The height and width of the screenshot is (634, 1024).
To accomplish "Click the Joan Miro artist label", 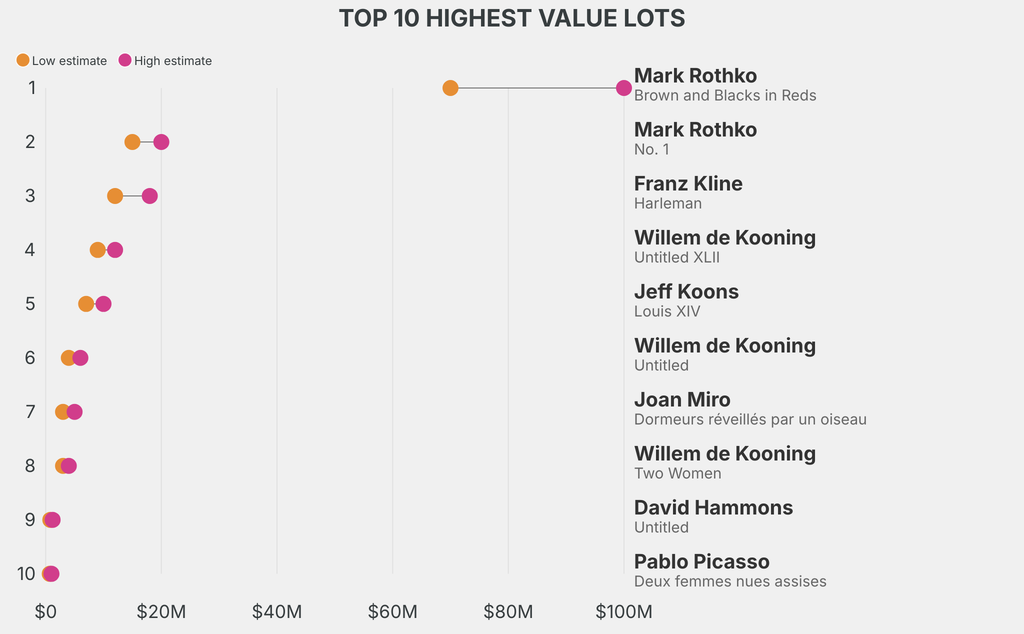I will pos(682,400).
